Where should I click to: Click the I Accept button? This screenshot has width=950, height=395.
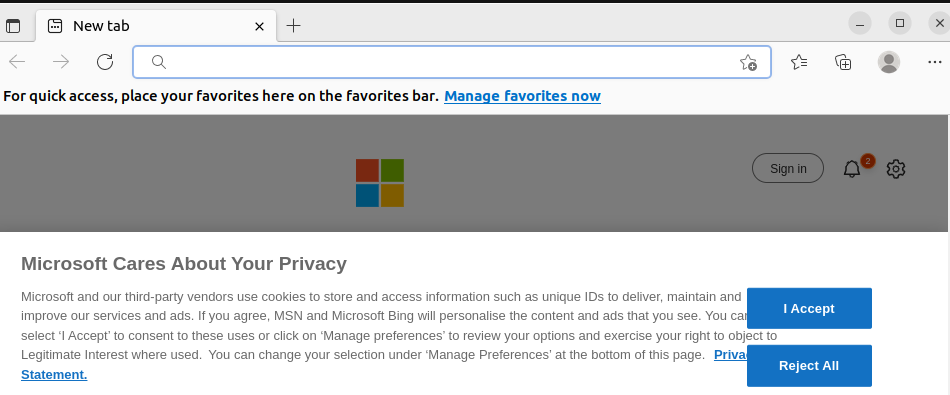coord(809,308)
